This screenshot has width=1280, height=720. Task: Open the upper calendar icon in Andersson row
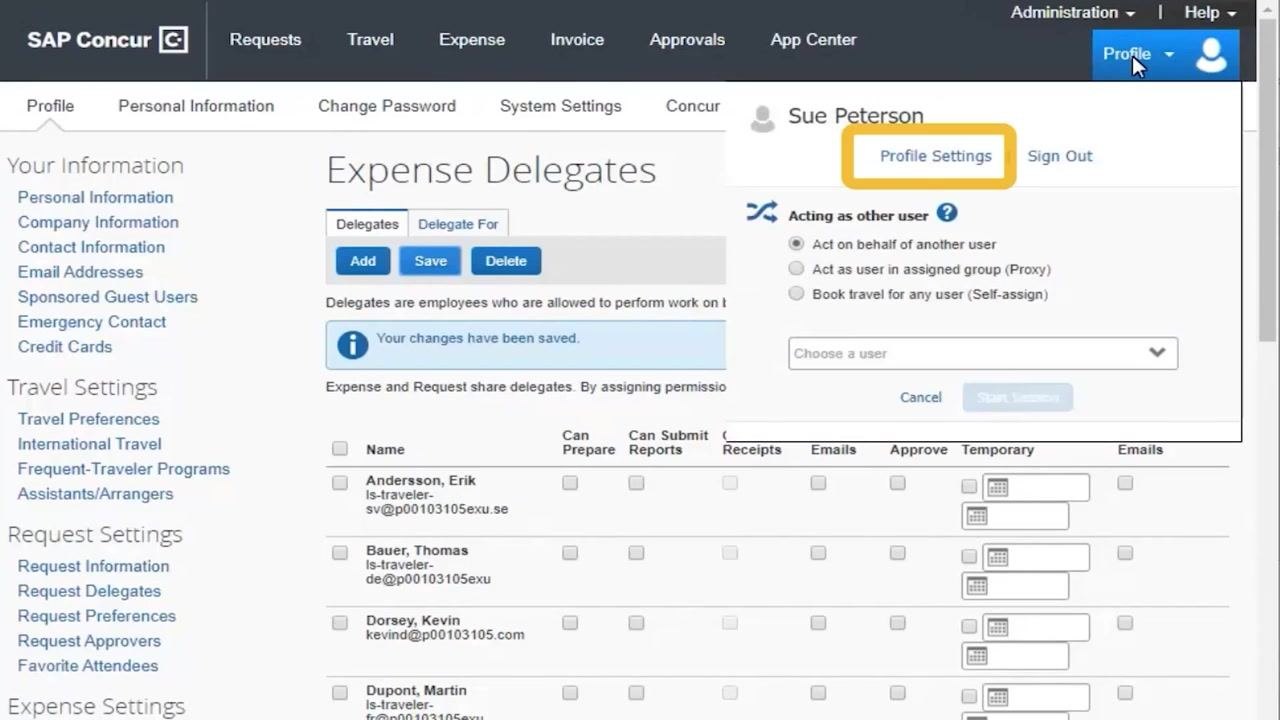click(997, 487)
